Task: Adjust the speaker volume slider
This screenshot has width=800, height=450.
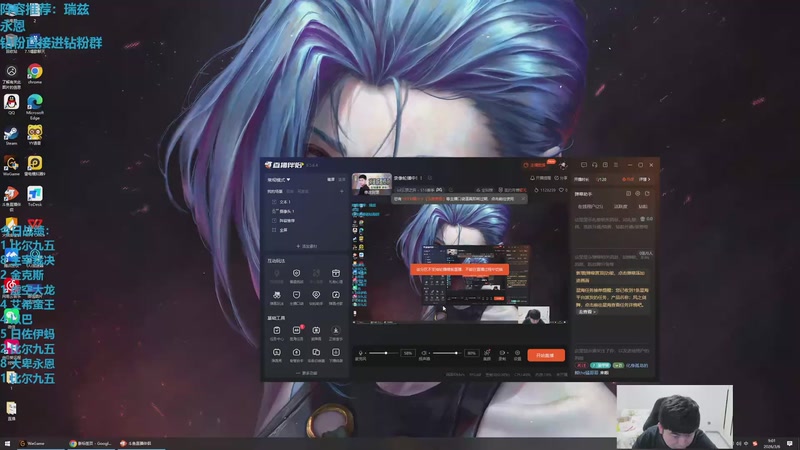Action: pos(446,353)
